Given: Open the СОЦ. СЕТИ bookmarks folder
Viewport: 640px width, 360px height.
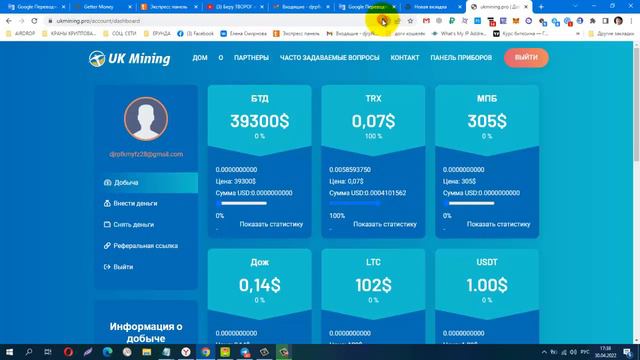Looking at the screenshot, I should 120,33.
